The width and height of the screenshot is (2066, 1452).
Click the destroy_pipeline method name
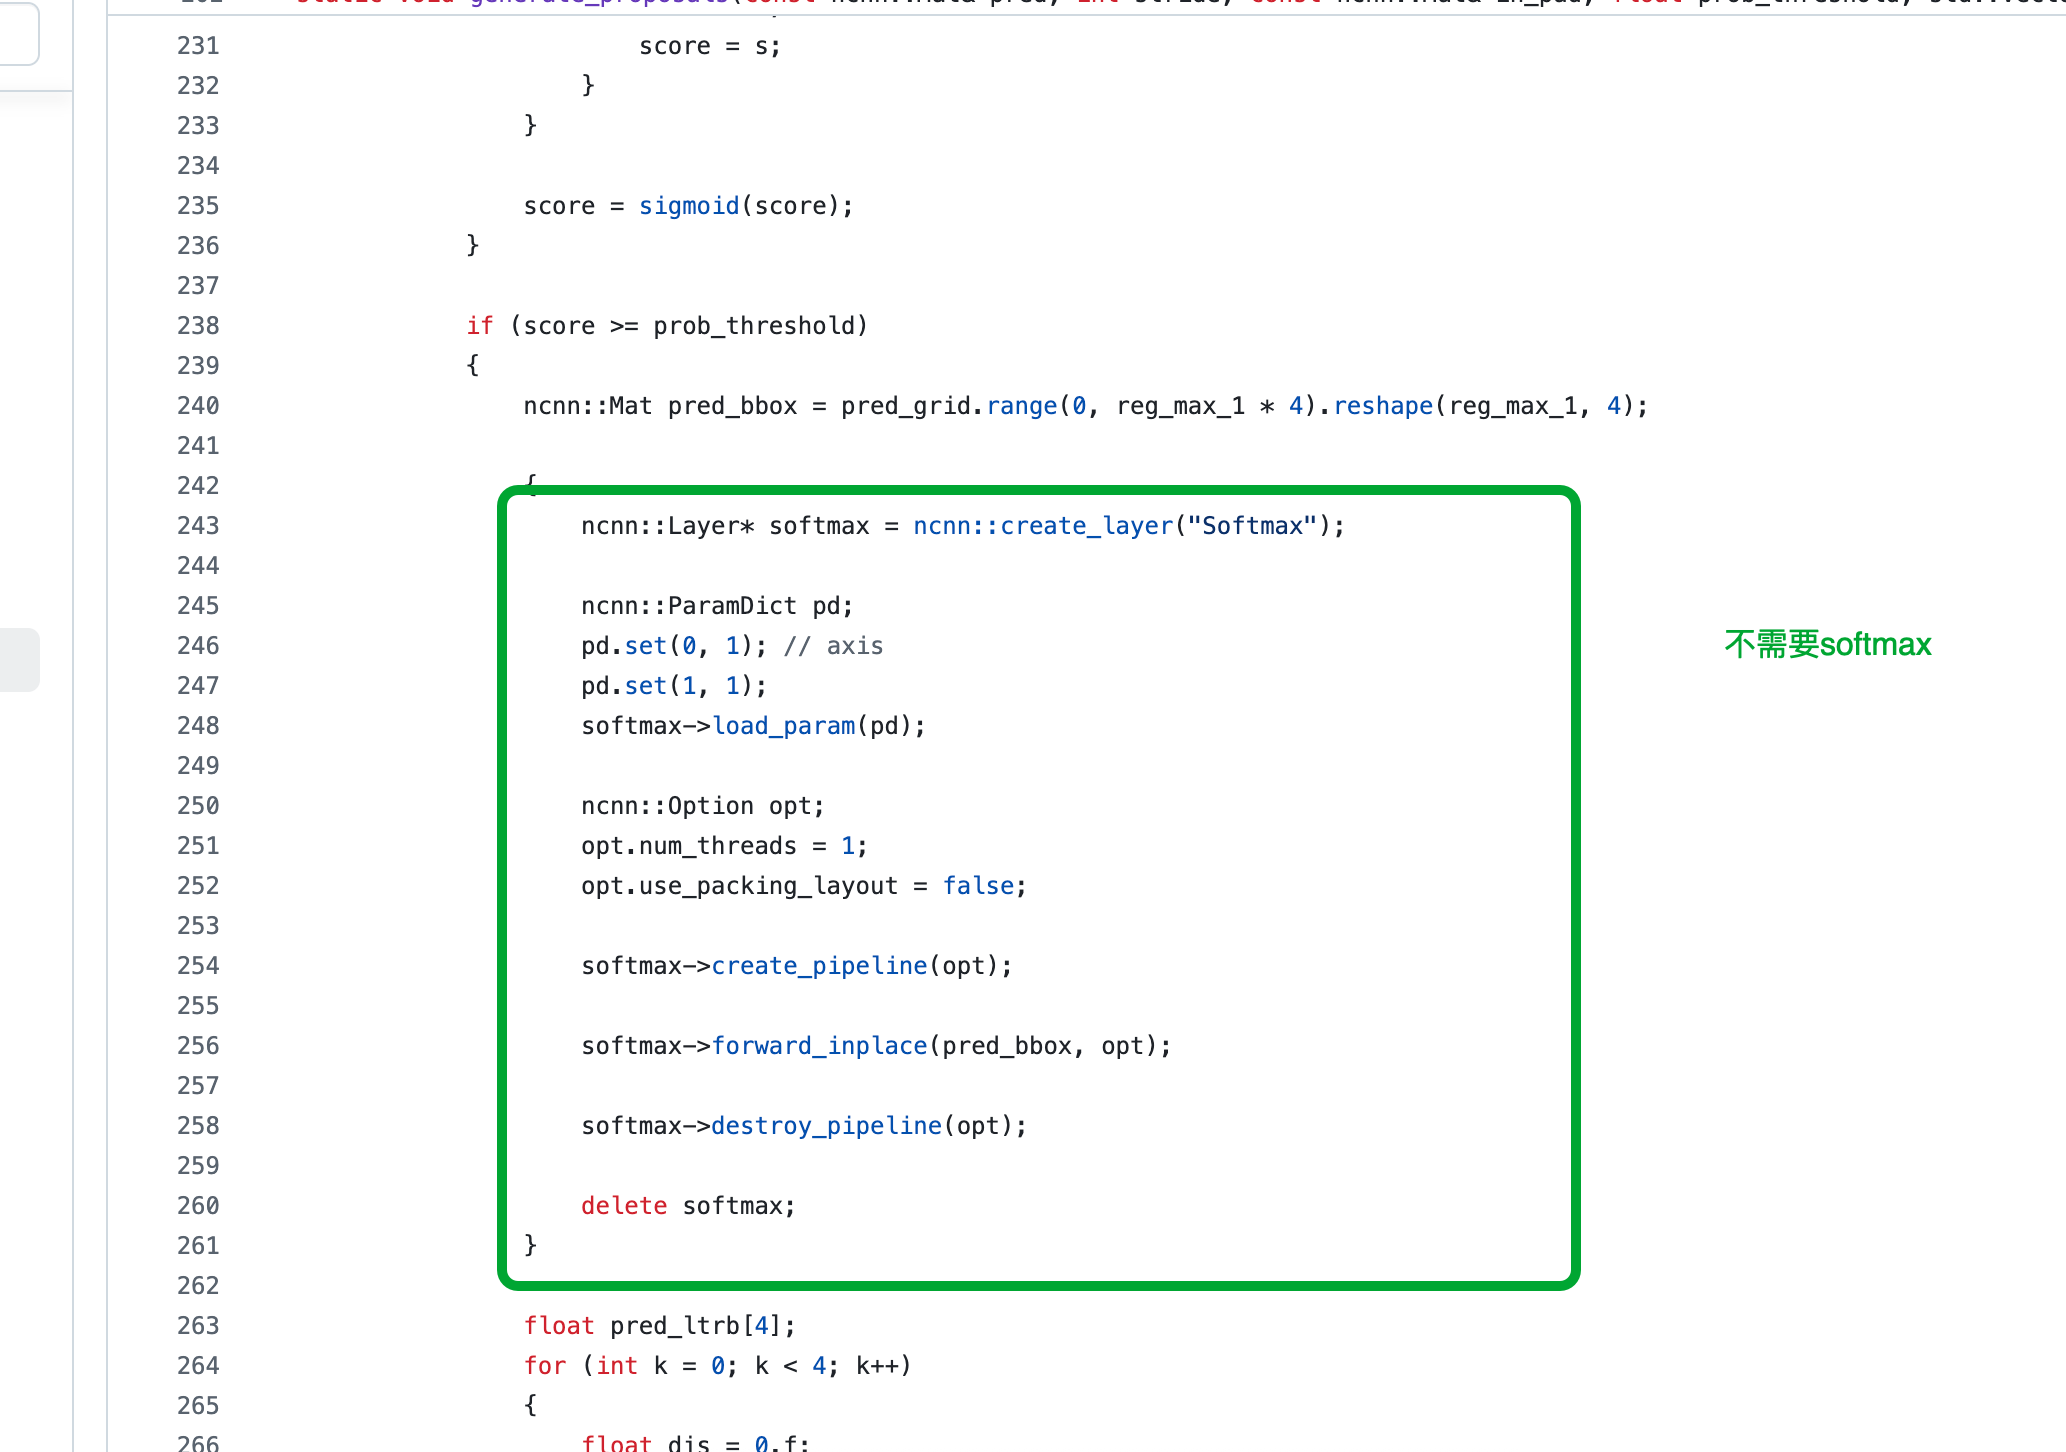[826, 1126]
